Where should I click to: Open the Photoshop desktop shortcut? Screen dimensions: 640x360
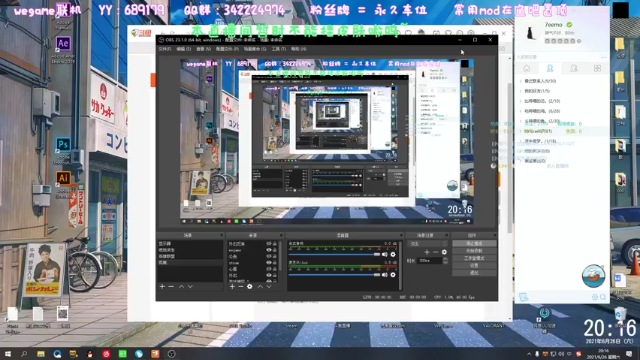[63, 144]
